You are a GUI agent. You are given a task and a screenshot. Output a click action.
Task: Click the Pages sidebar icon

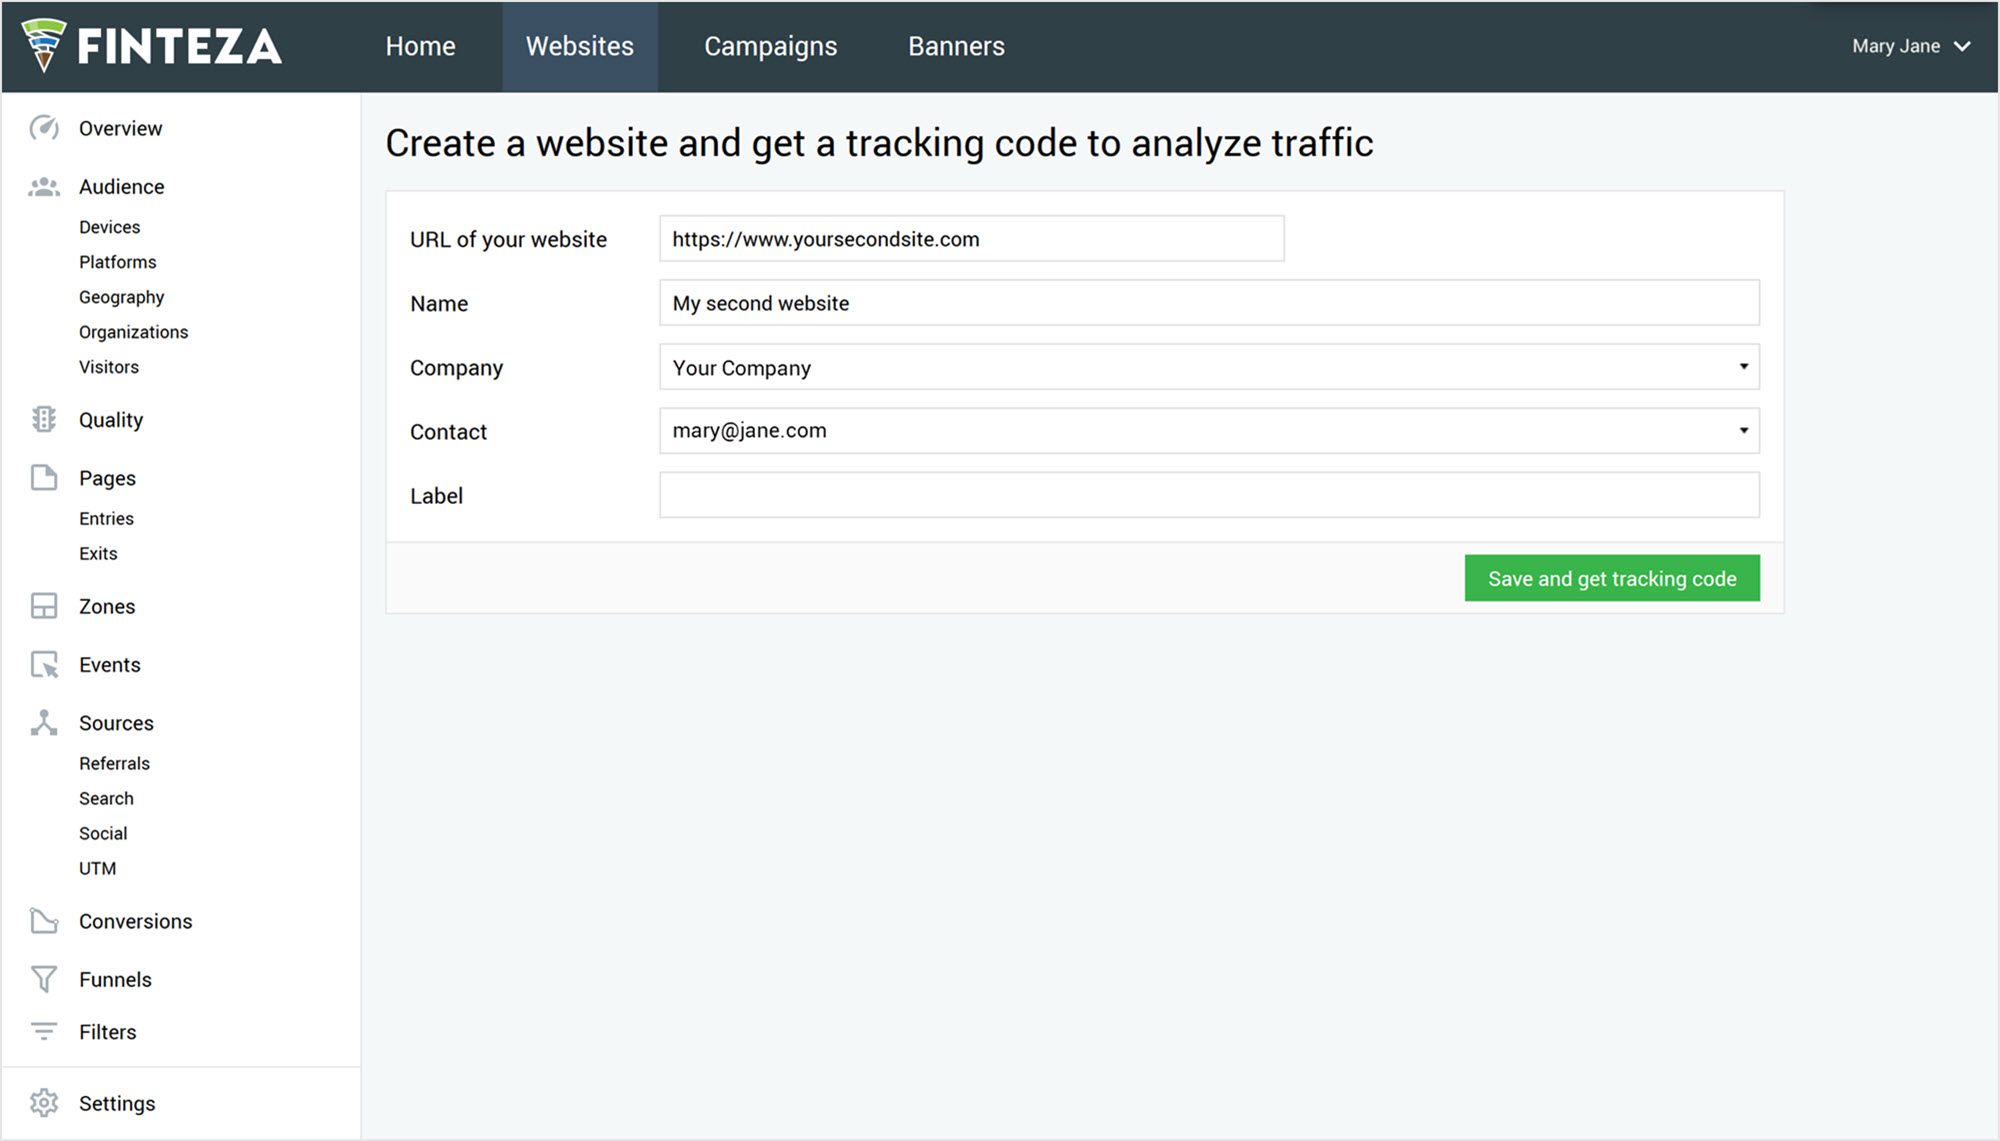43,476
